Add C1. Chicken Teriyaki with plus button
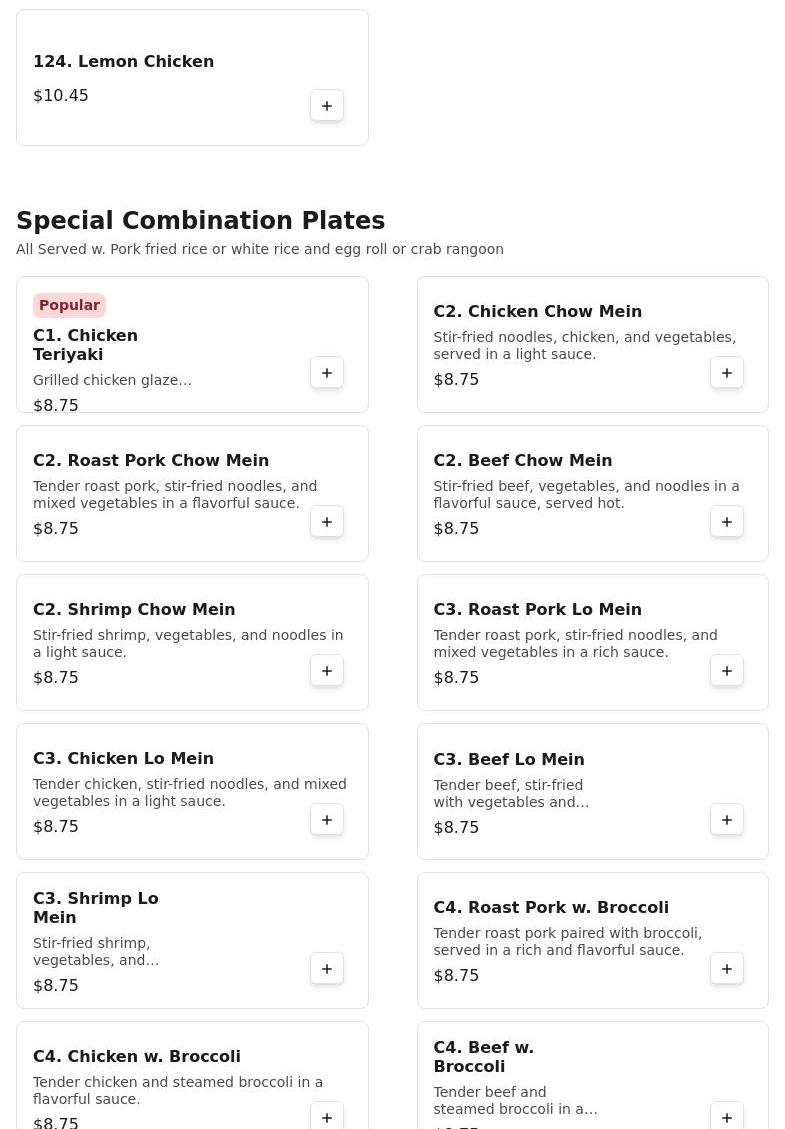This screenshot has height=1129, width=785. 327,373
